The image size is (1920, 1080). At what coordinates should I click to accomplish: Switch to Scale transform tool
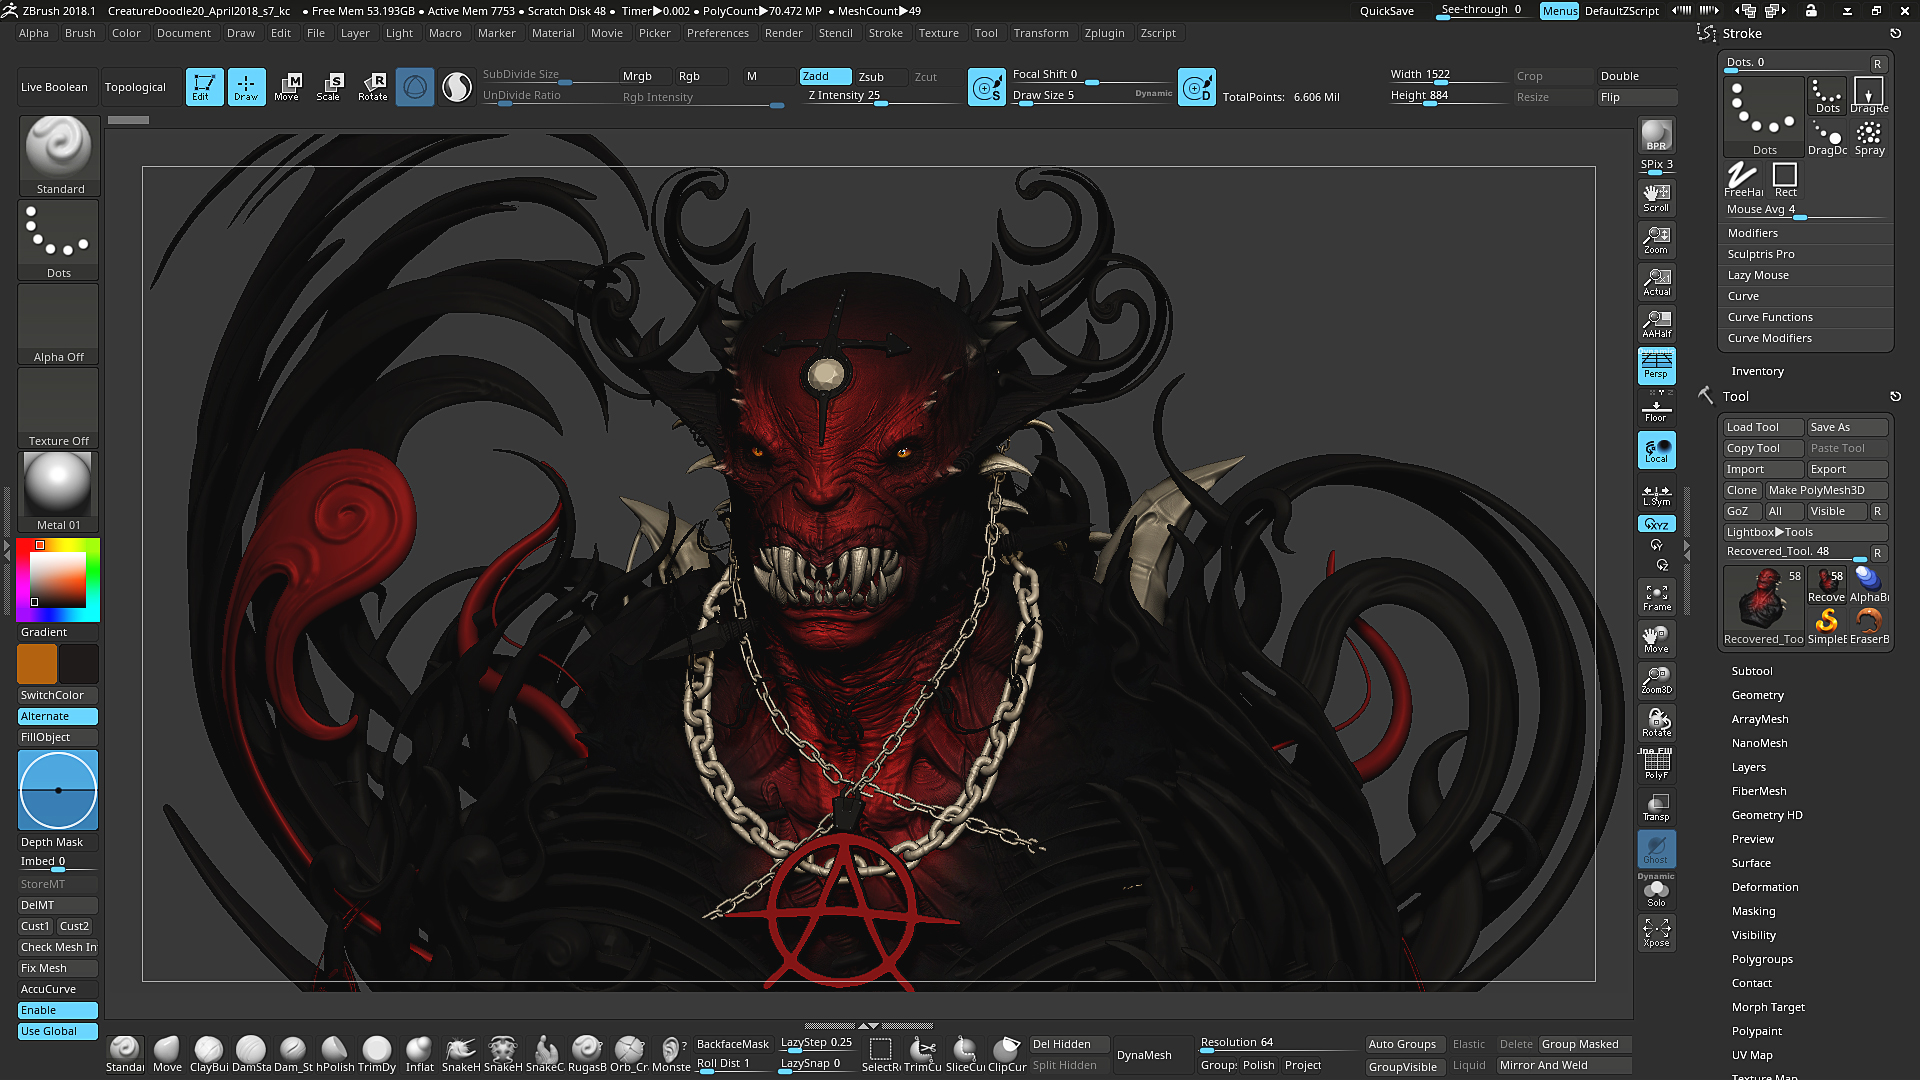[329, 87]
